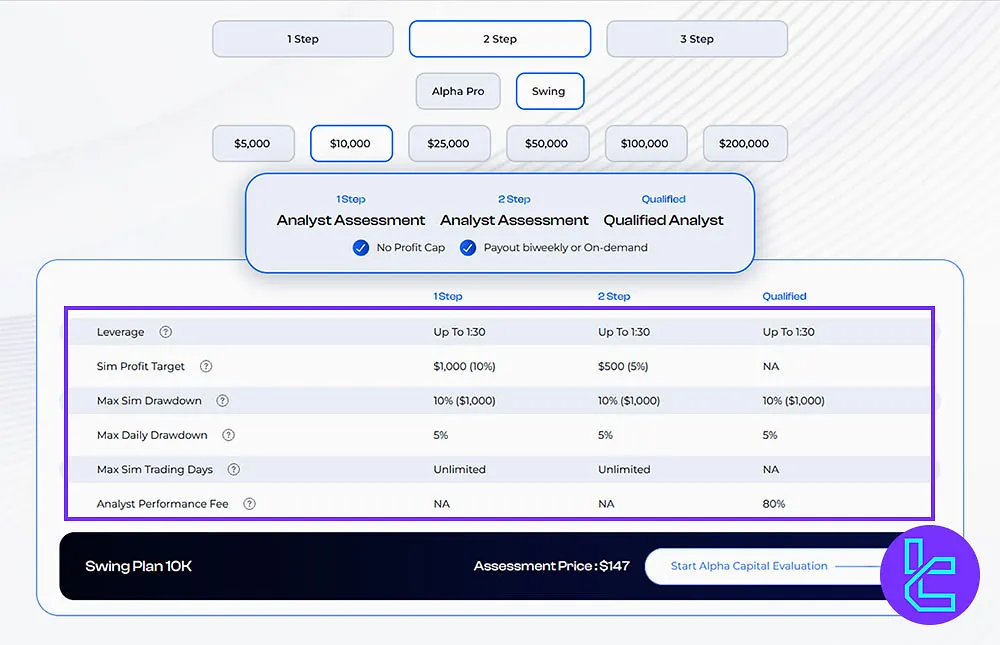Click the Sim Profit Target label
This screenshot has width=1000, height=645.
click(140, 366)
